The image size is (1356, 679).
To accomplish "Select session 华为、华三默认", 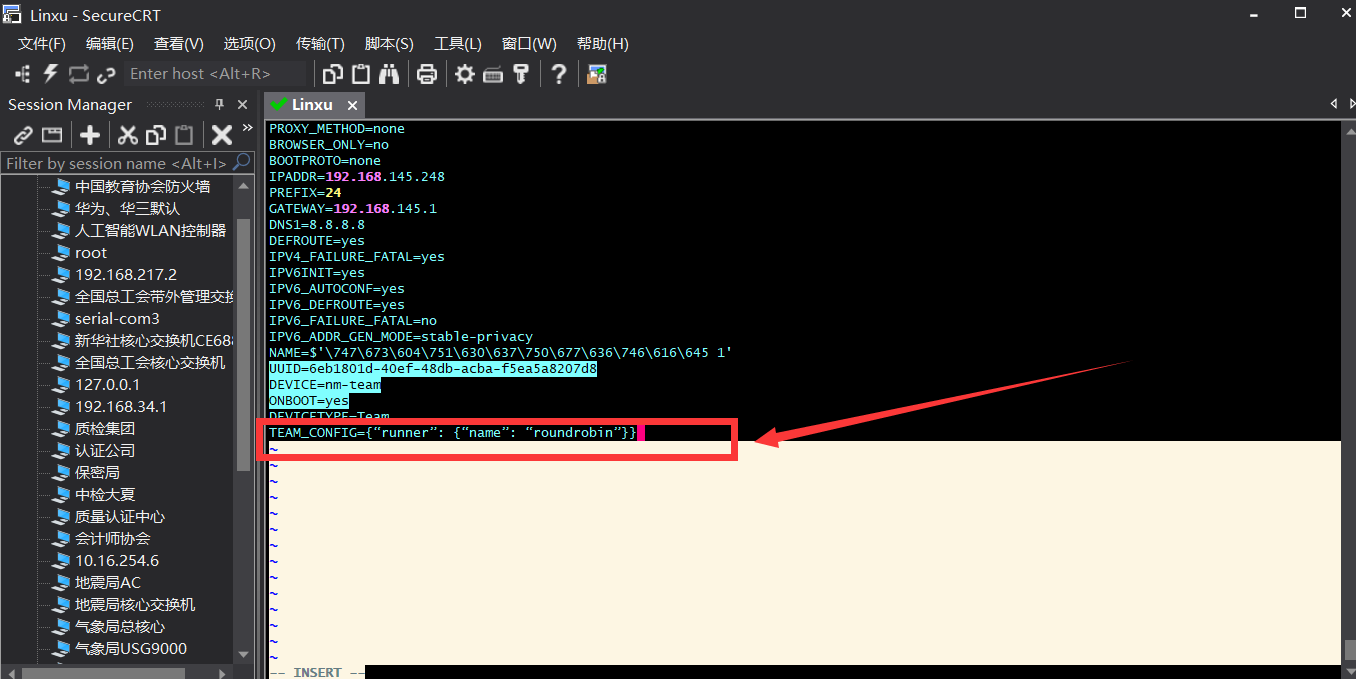I will pos(127,208).
